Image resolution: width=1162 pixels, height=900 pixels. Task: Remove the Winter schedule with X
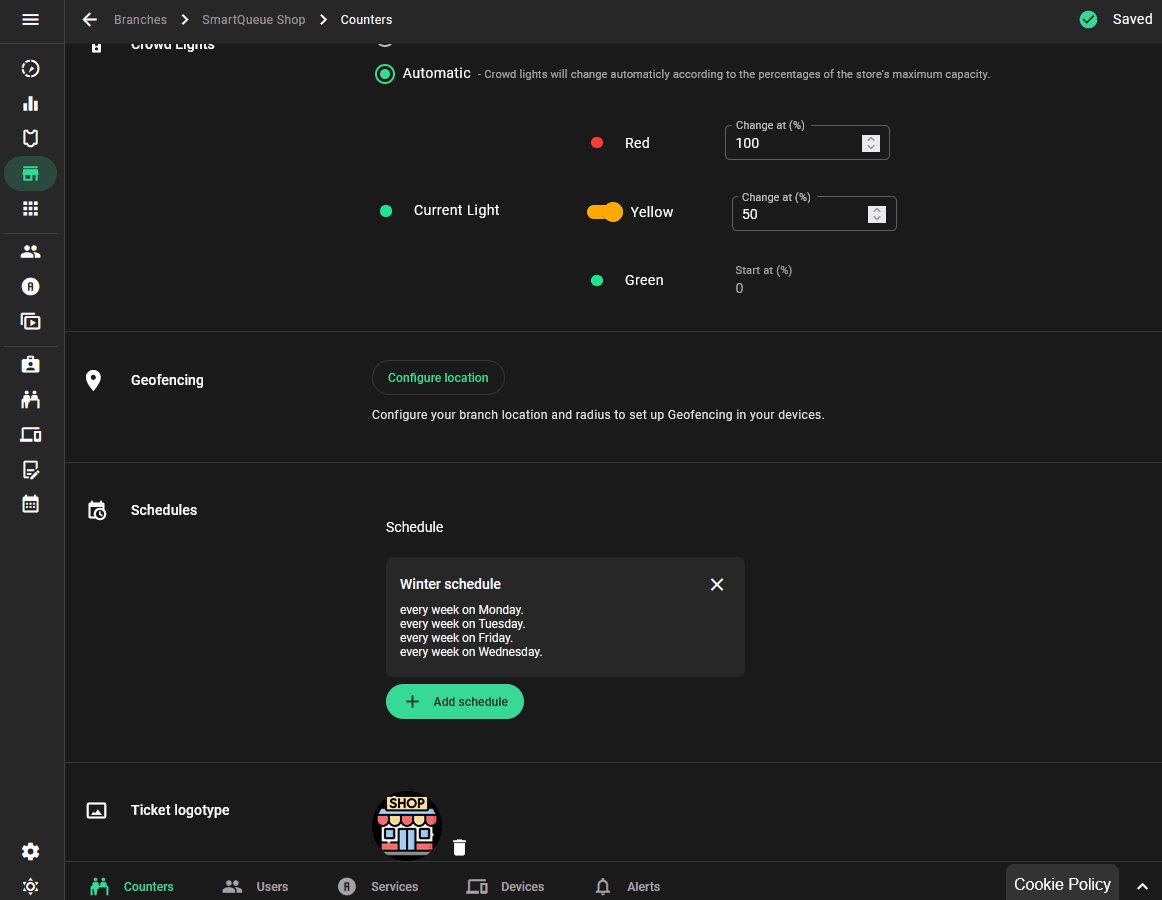[716, 584]
